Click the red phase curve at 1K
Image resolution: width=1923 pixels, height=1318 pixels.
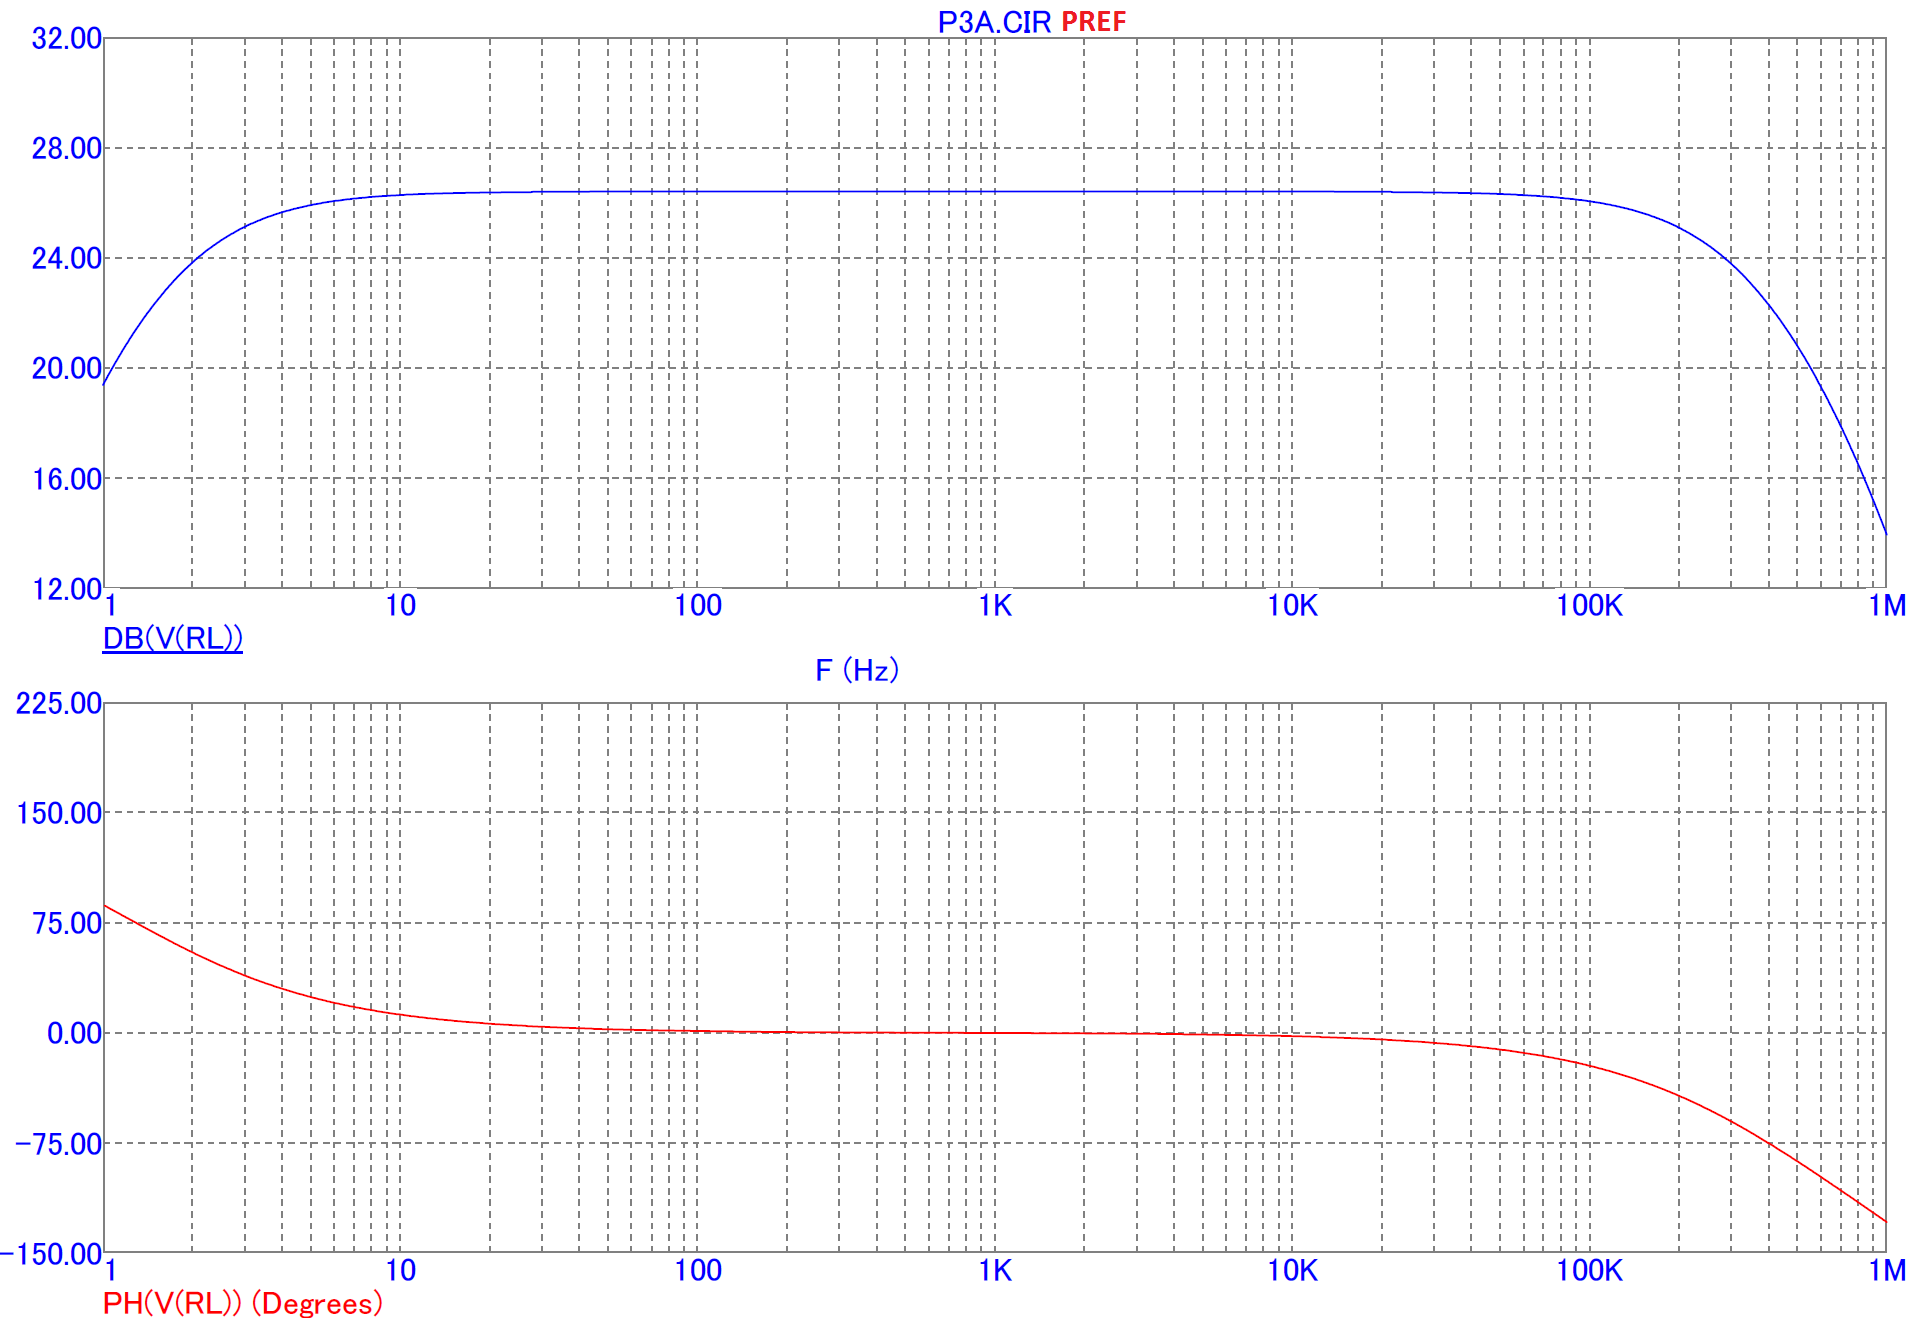[x=995, y=1033]
